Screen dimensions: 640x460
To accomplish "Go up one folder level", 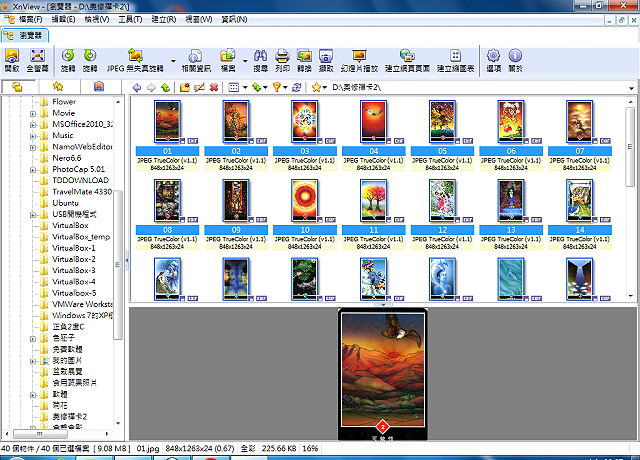I will pos(165,87).
